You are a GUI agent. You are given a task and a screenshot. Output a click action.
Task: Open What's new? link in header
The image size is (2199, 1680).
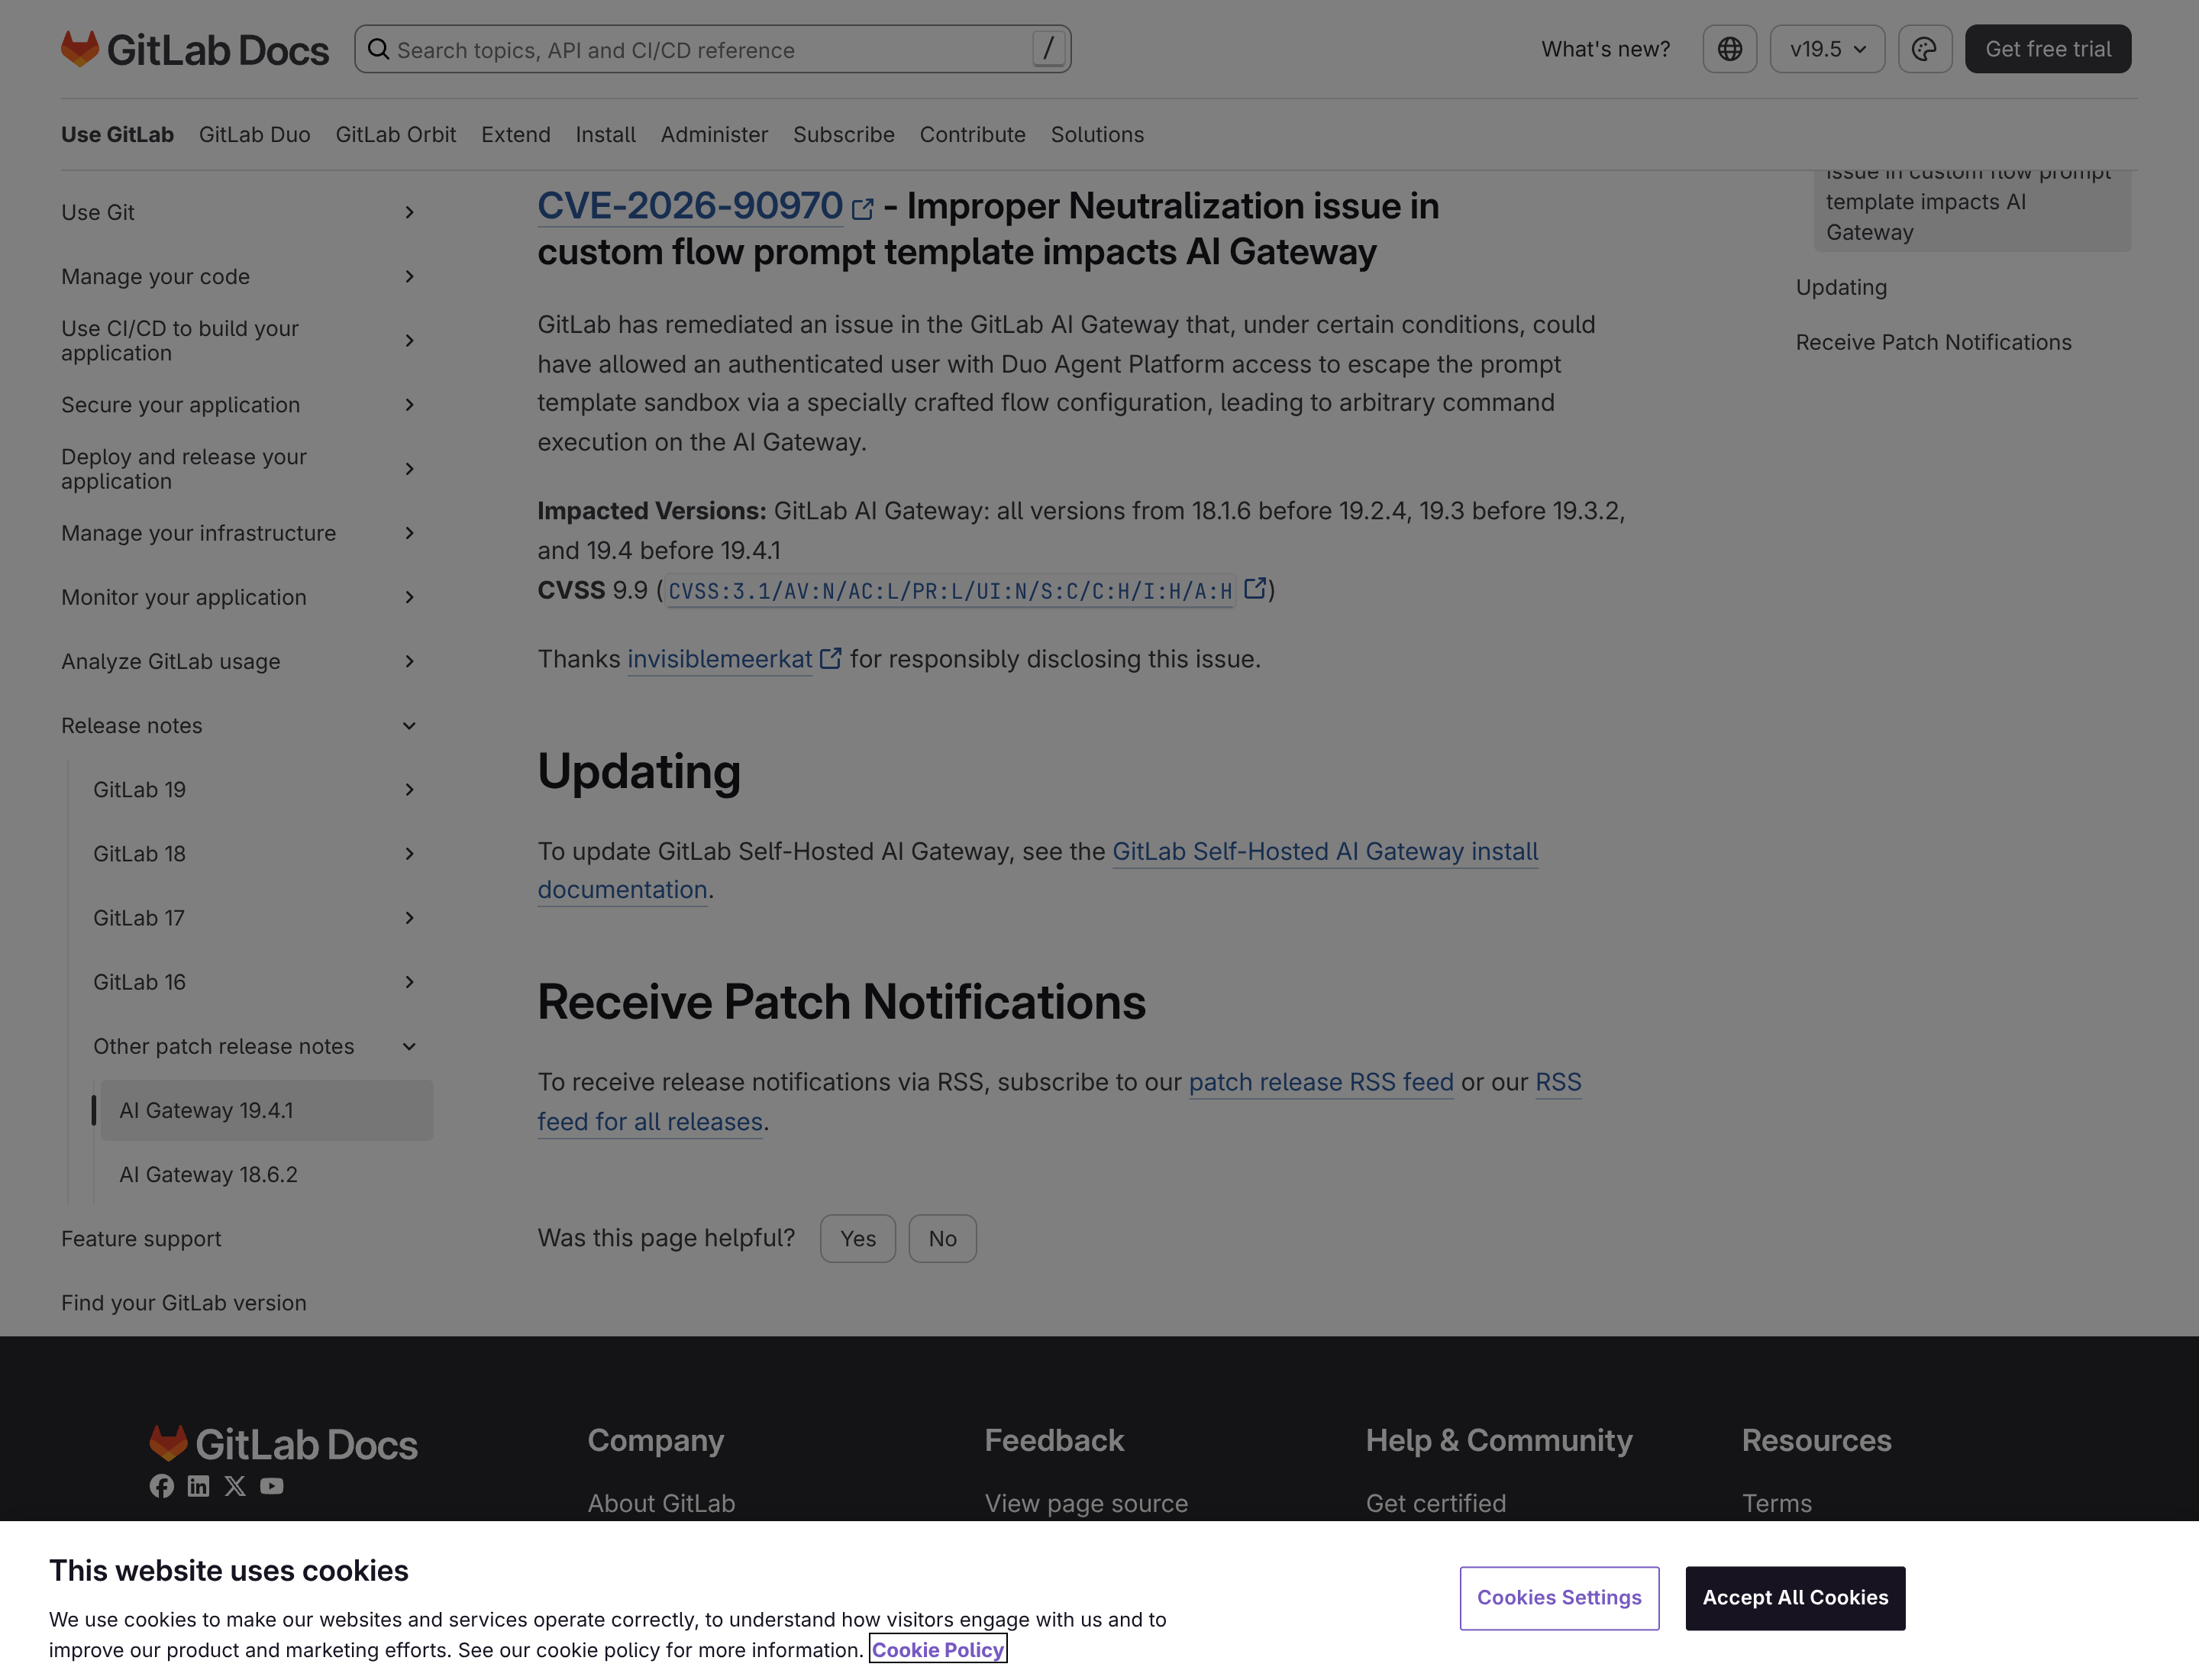1605,49
